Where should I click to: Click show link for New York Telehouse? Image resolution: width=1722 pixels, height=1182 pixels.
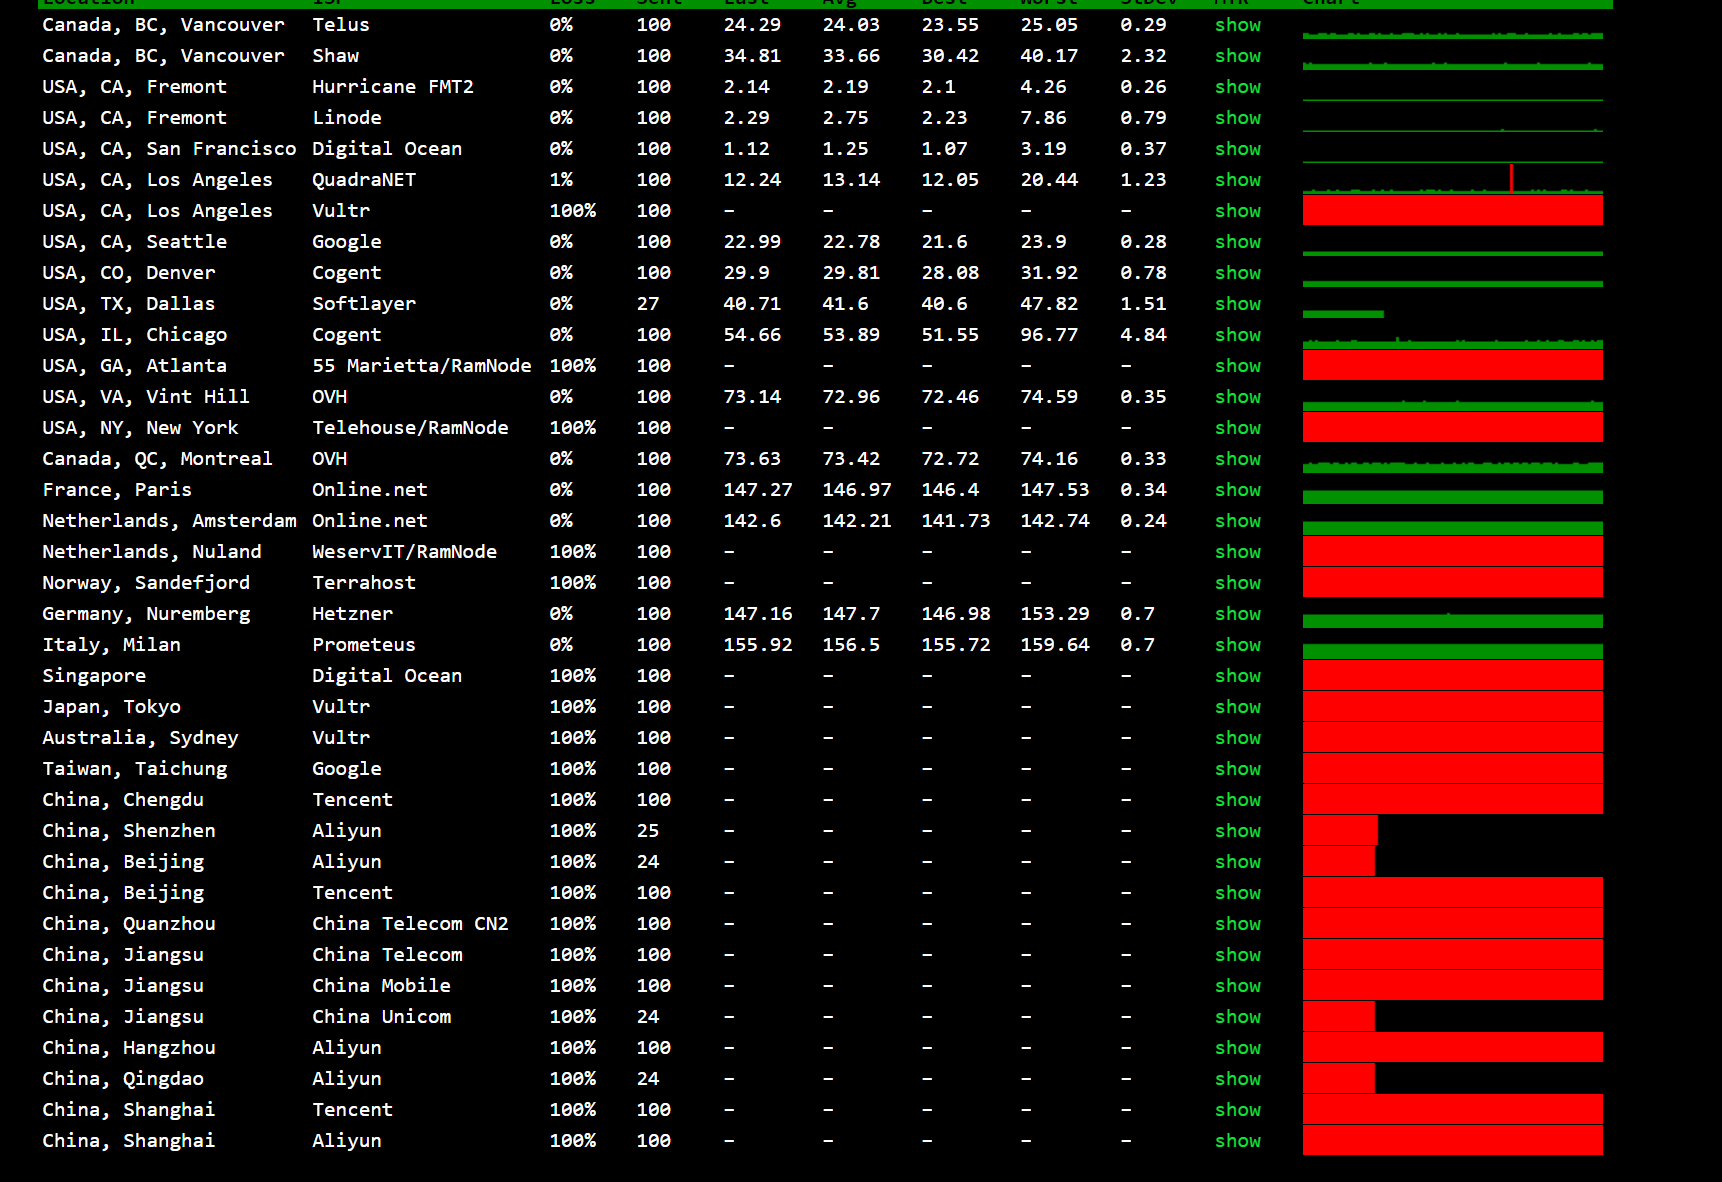point(1237,428)
